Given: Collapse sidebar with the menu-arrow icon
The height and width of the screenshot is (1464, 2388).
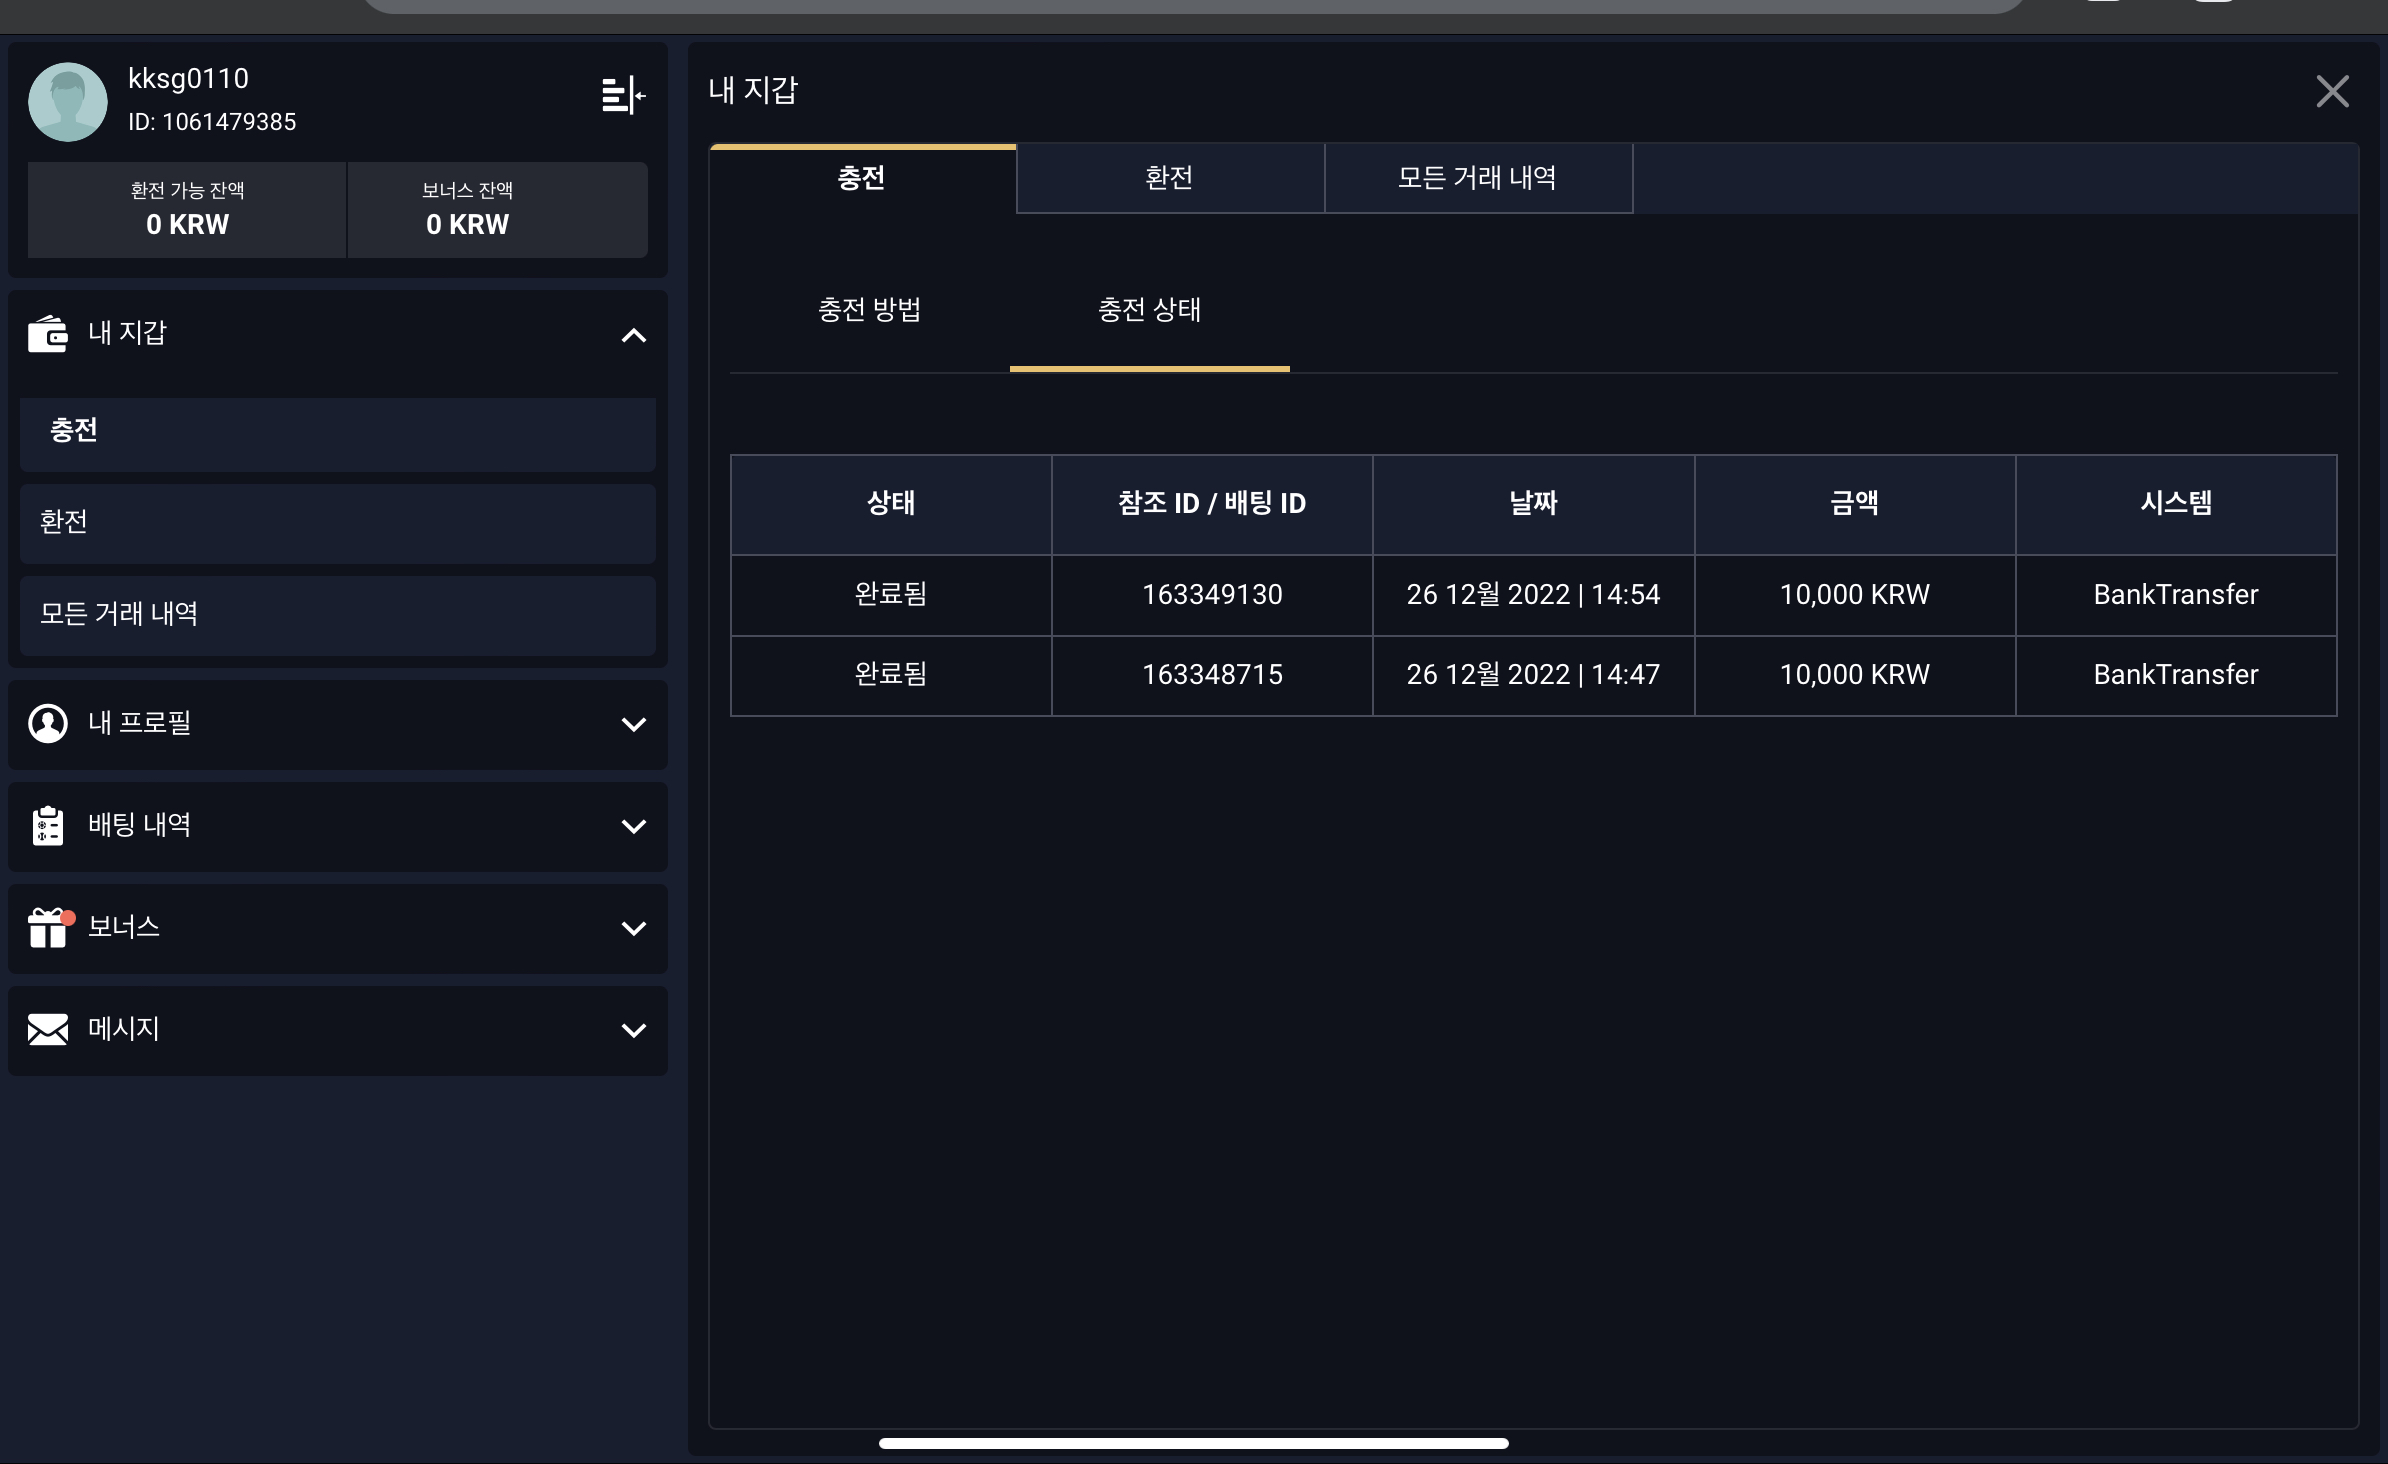Looking at the screenshot, I should (623, 96).
